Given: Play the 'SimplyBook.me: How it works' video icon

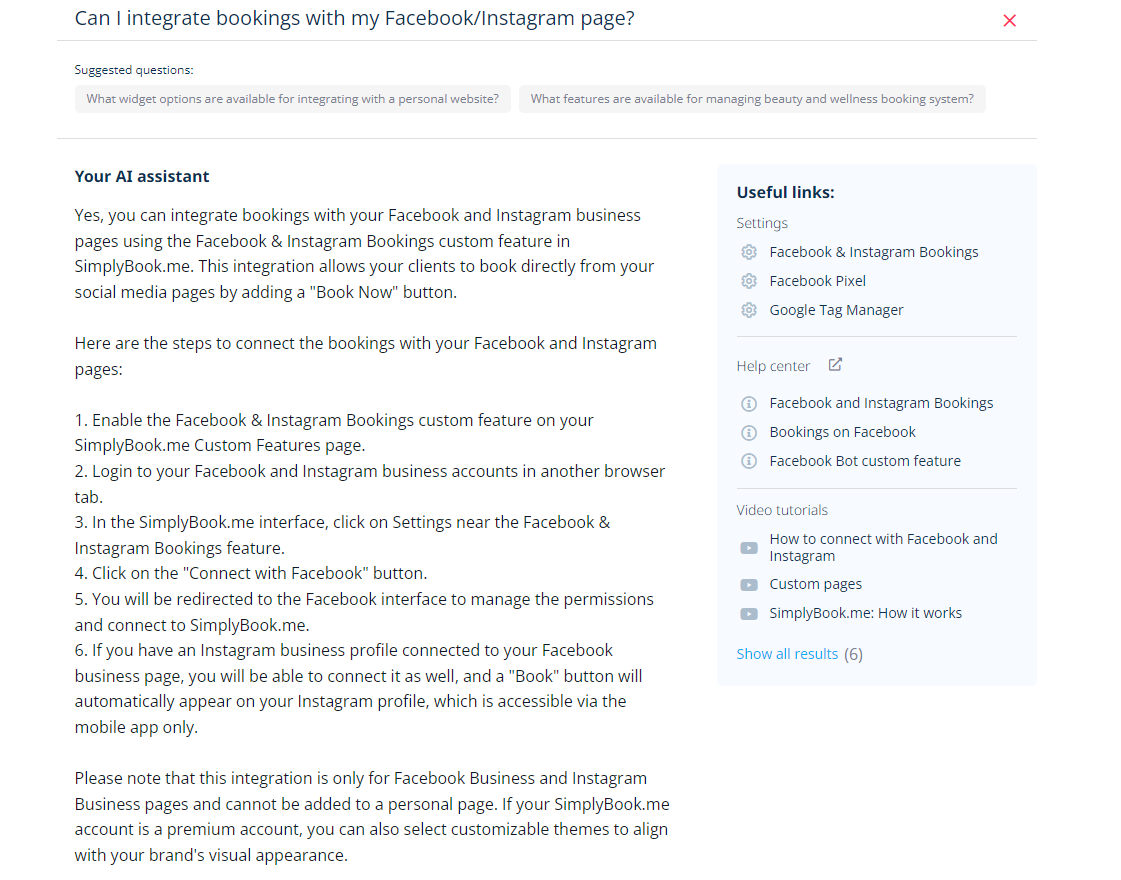Looking at the screenshot, I should click(749, 613).
